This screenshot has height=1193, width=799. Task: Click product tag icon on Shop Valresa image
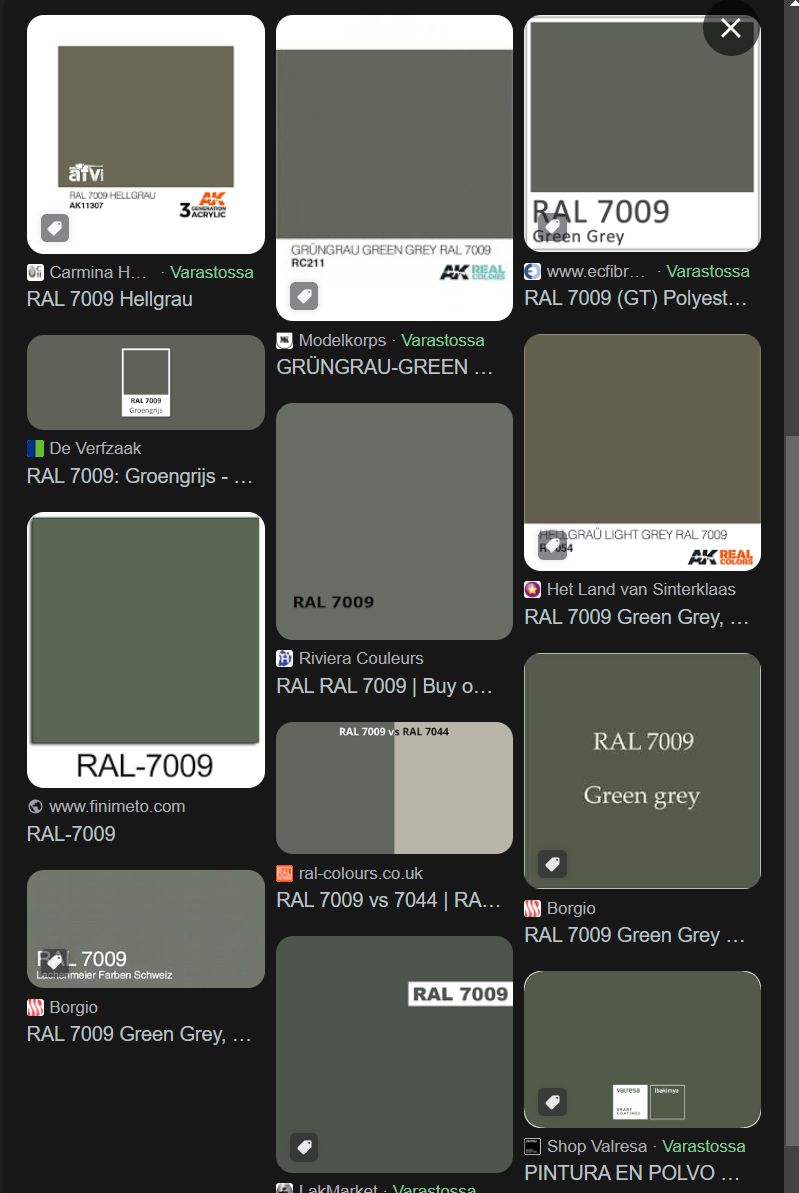tap(552, 1101)
